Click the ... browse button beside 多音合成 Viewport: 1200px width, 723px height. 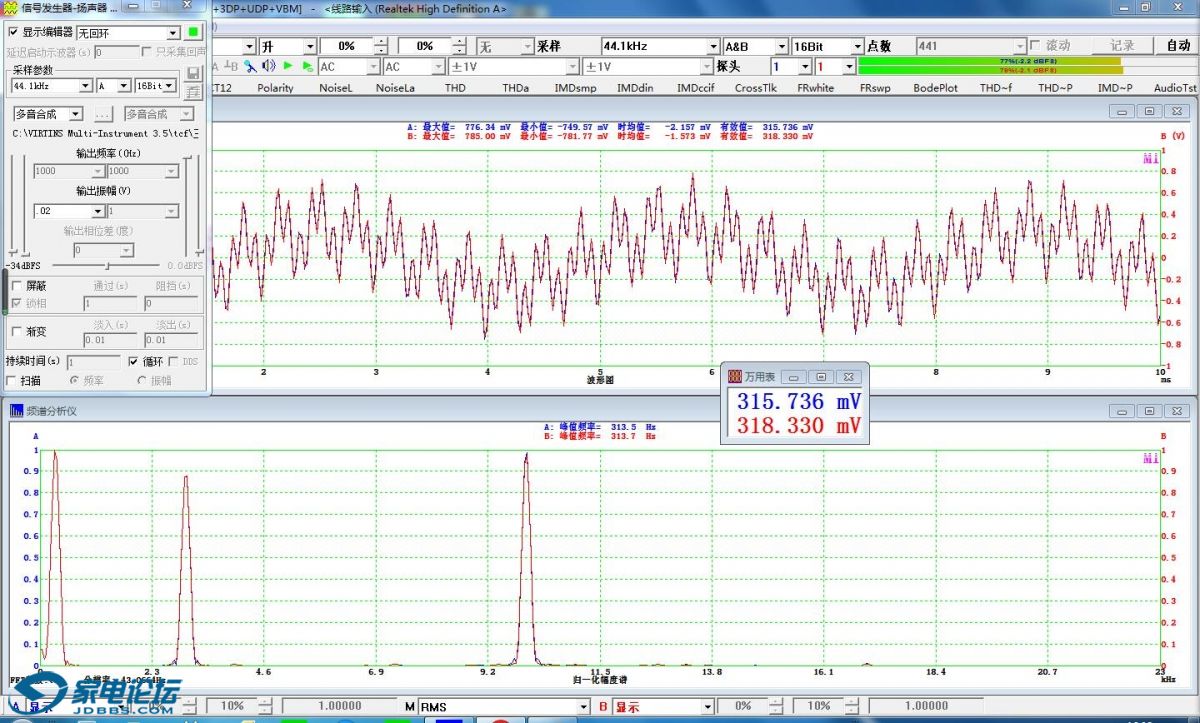point(103,114)
